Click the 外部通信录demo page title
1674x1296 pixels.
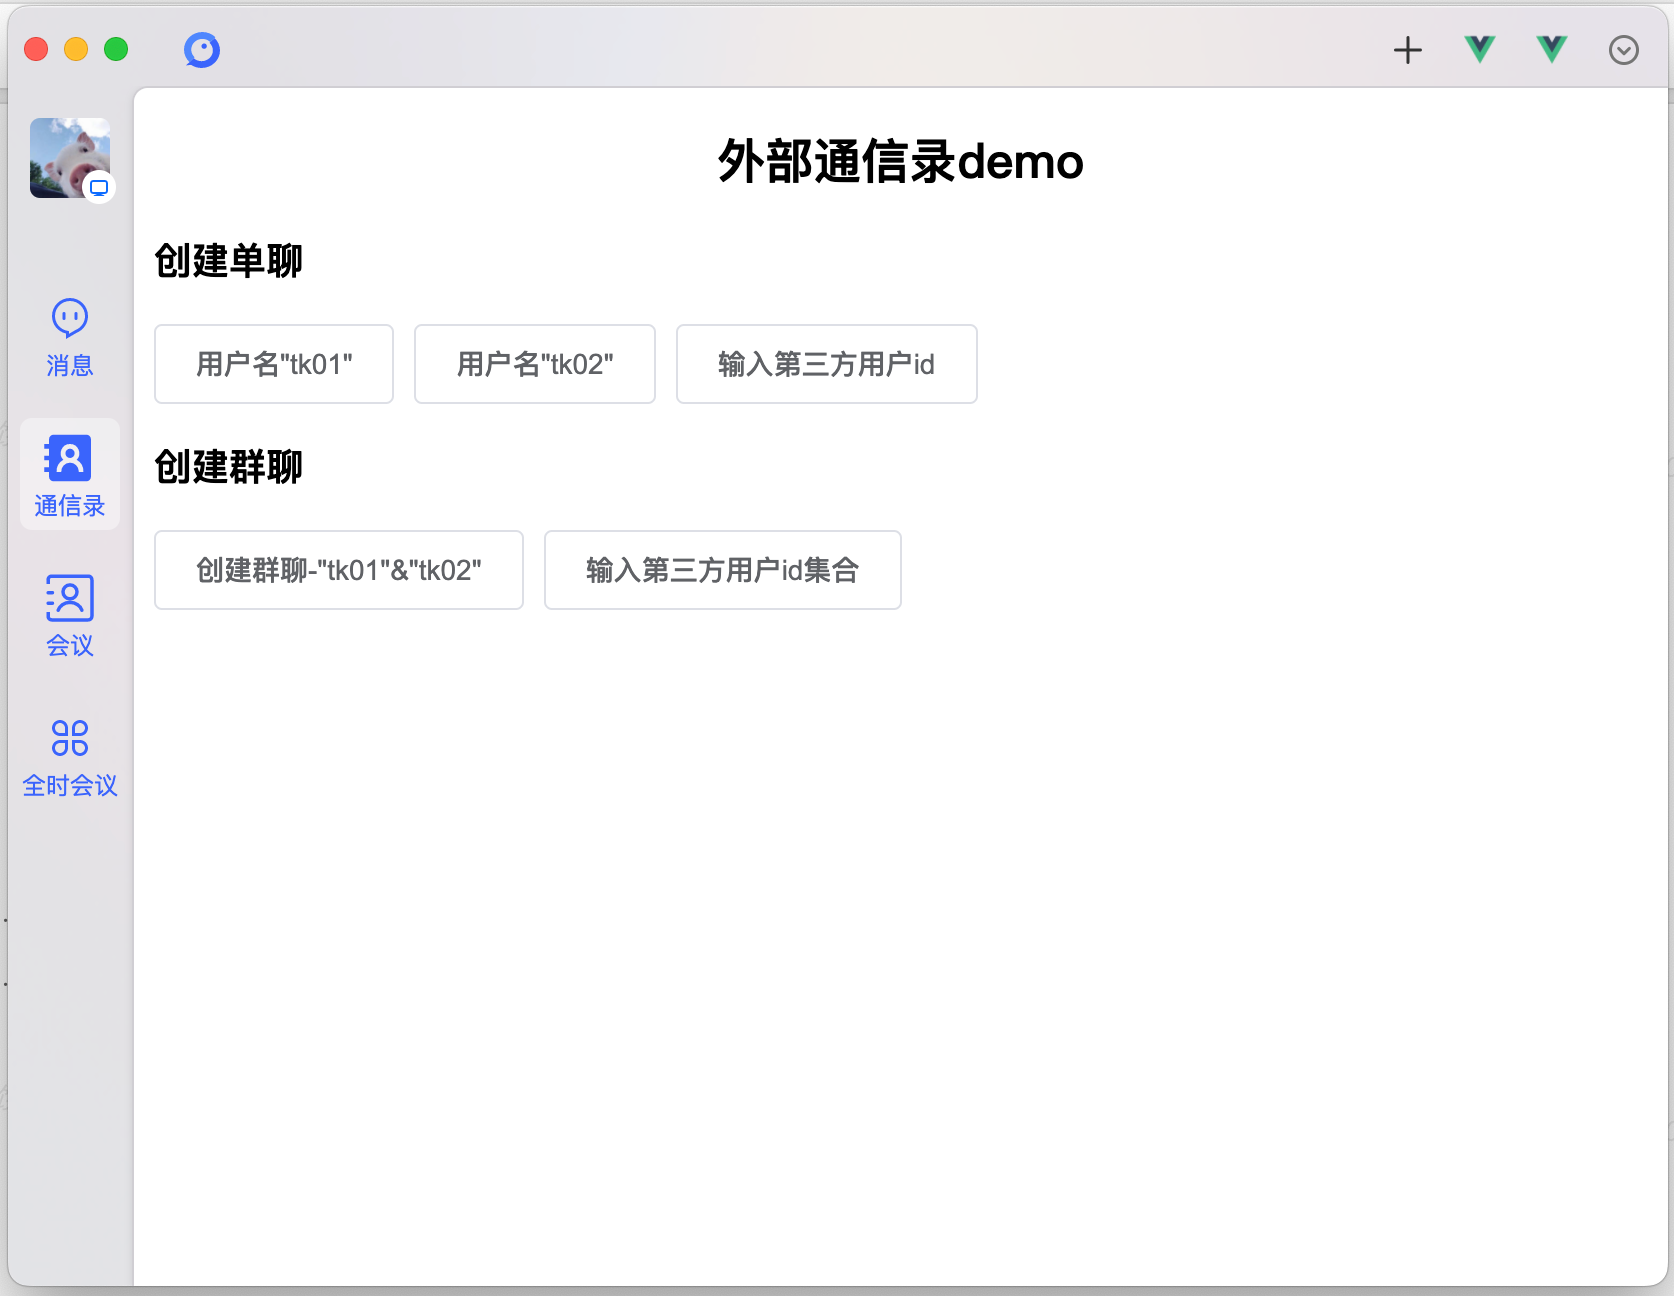(900, 162)
